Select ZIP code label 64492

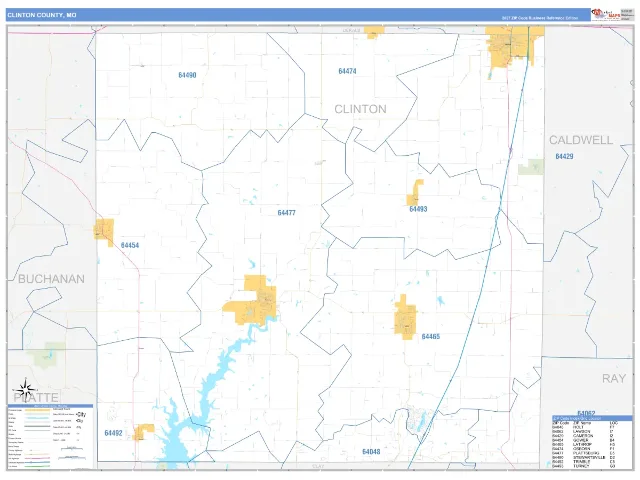(x=113, y=433)
